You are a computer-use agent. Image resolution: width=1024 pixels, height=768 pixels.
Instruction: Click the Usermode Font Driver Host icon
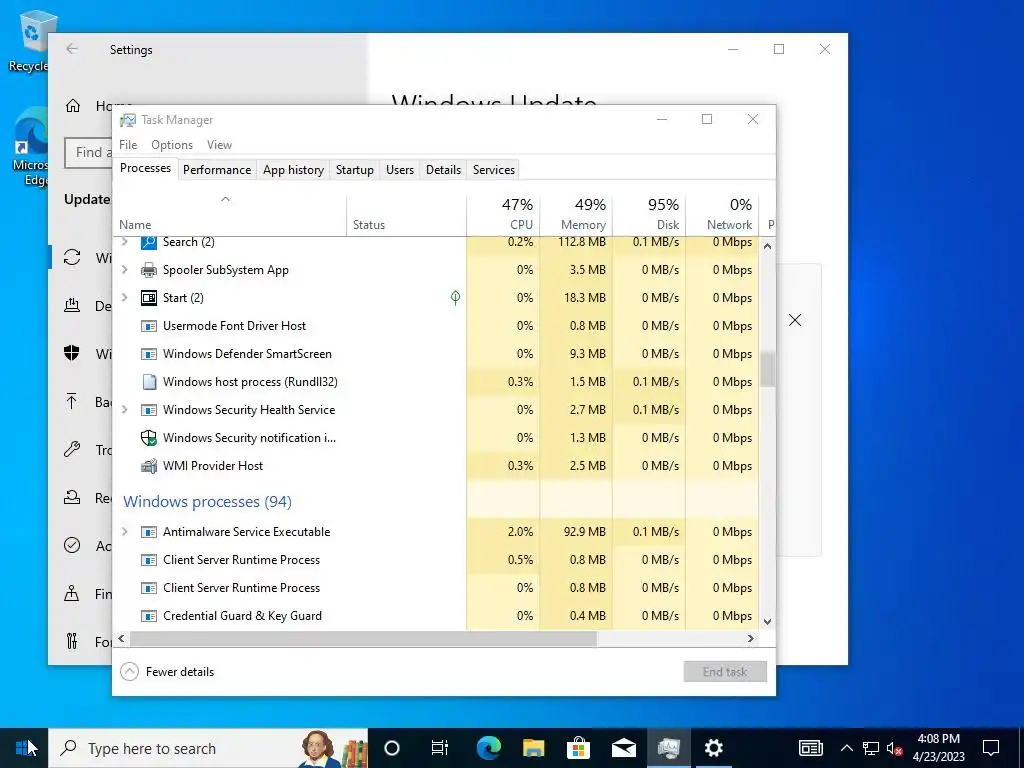(149, 326)
